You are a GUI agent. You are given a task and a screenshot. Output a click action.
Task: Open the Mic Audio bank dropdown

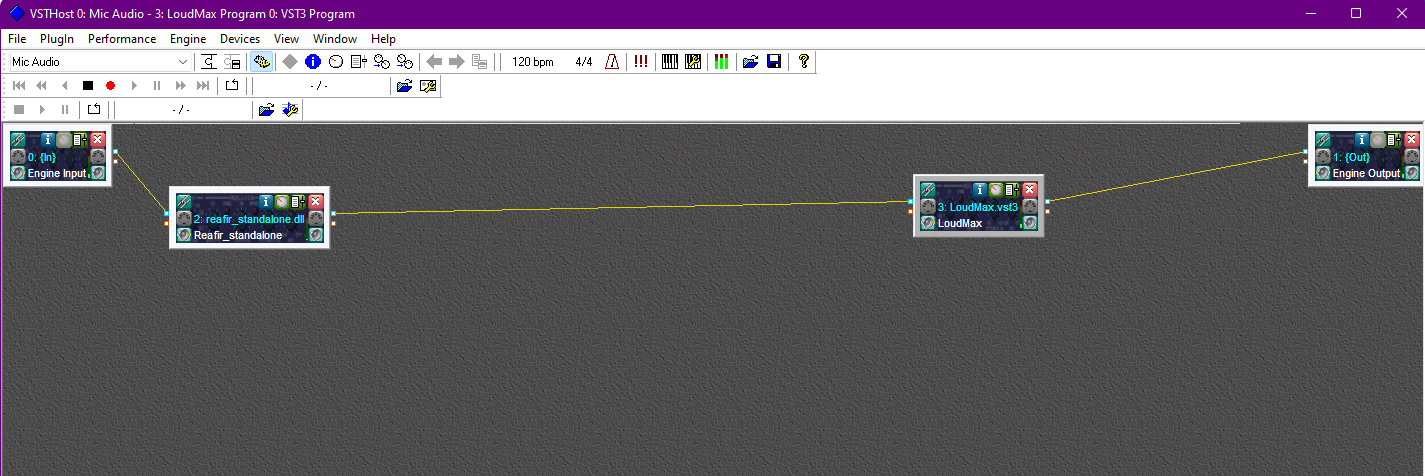click(x=98, y=62)
